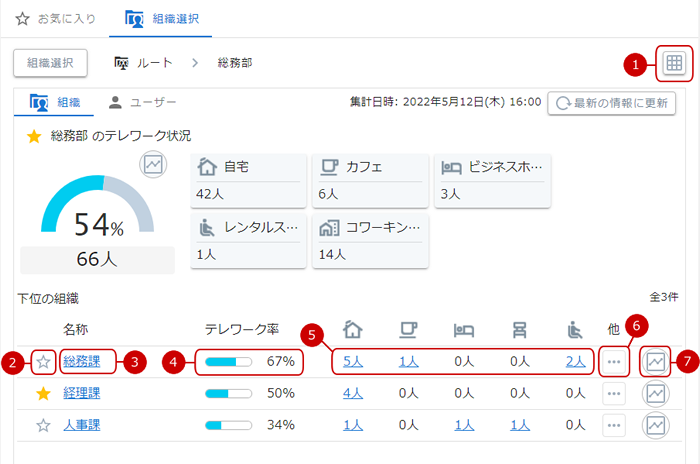
Task: Open other details menu for 経理課
Action: (x=614, y=393)
